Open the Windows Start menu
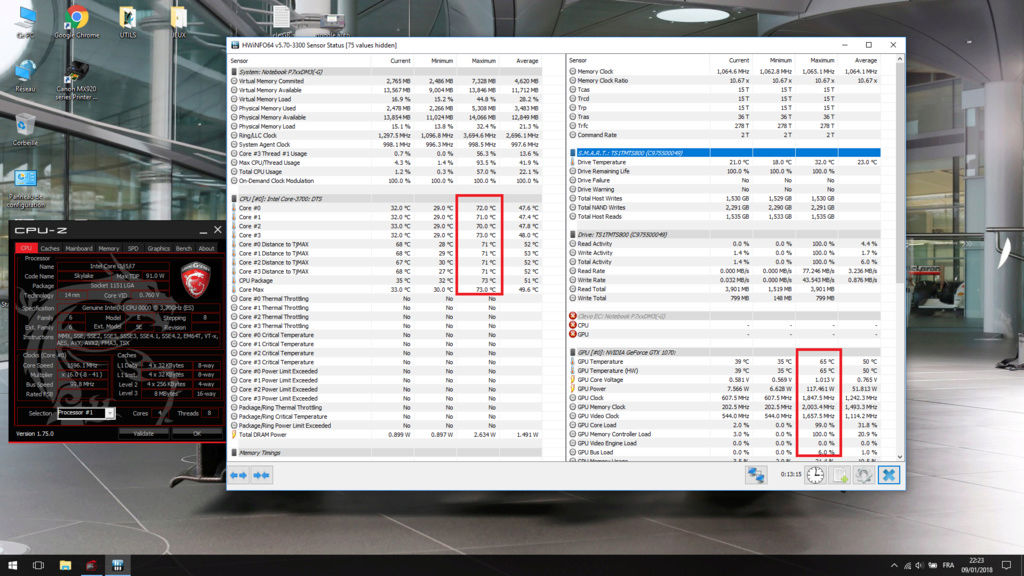 [x=12, y=565]
